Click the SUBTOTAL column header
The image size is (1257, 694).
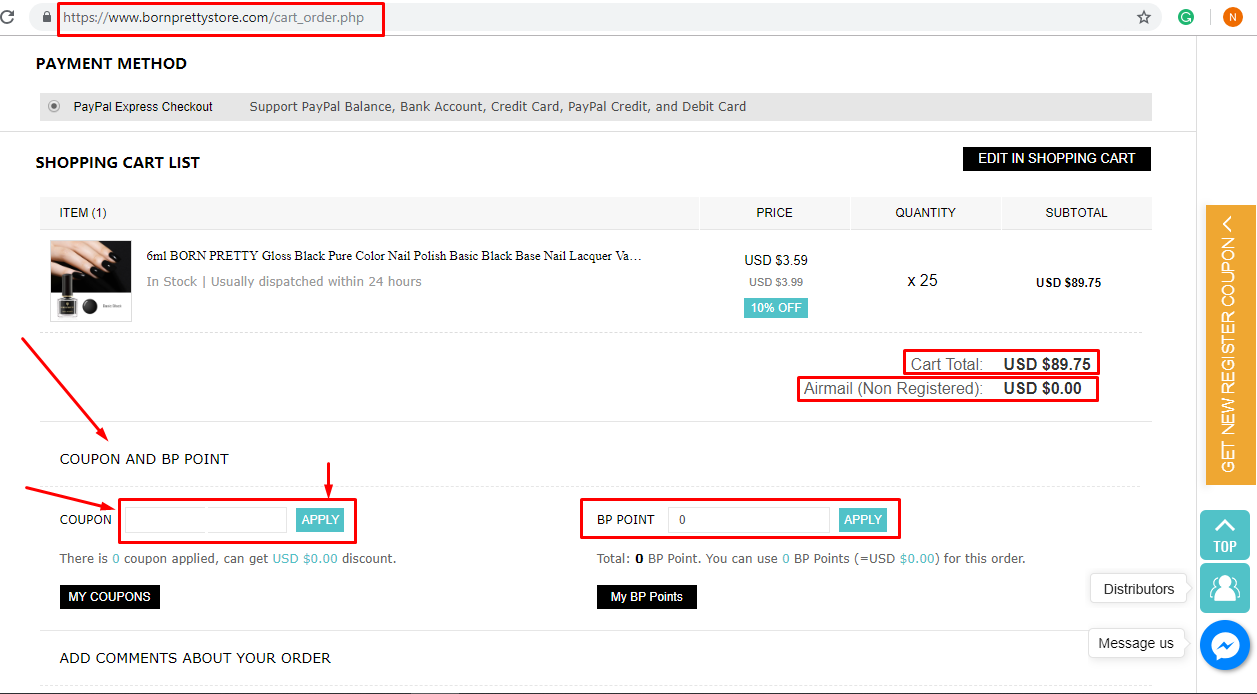point(1076,212)
